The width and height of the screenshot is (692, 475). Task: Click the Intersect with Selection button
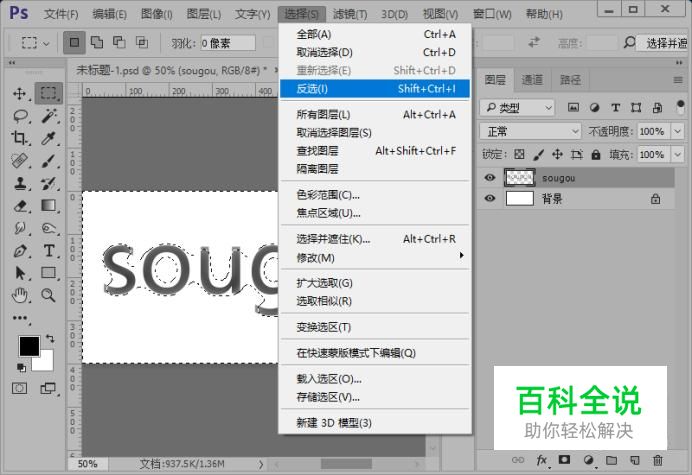pos(142,42)
